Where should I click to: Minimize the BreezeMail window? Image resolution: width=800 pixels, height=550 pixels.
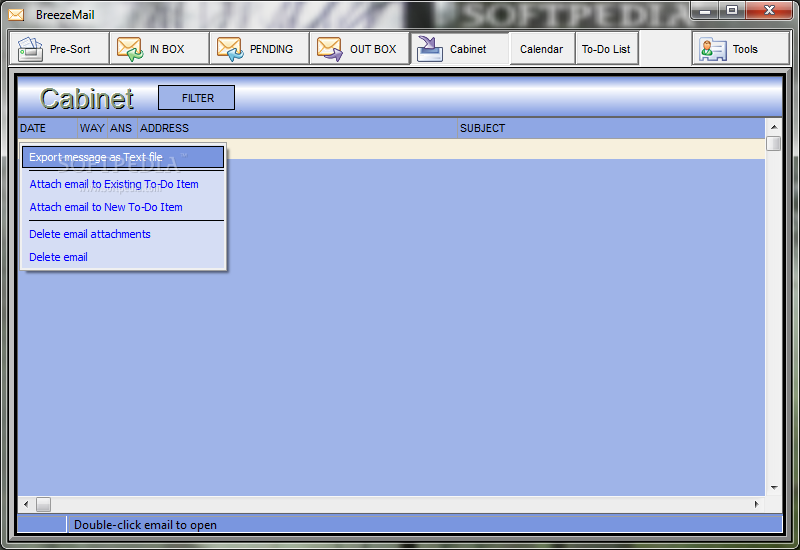coord(705,10)
